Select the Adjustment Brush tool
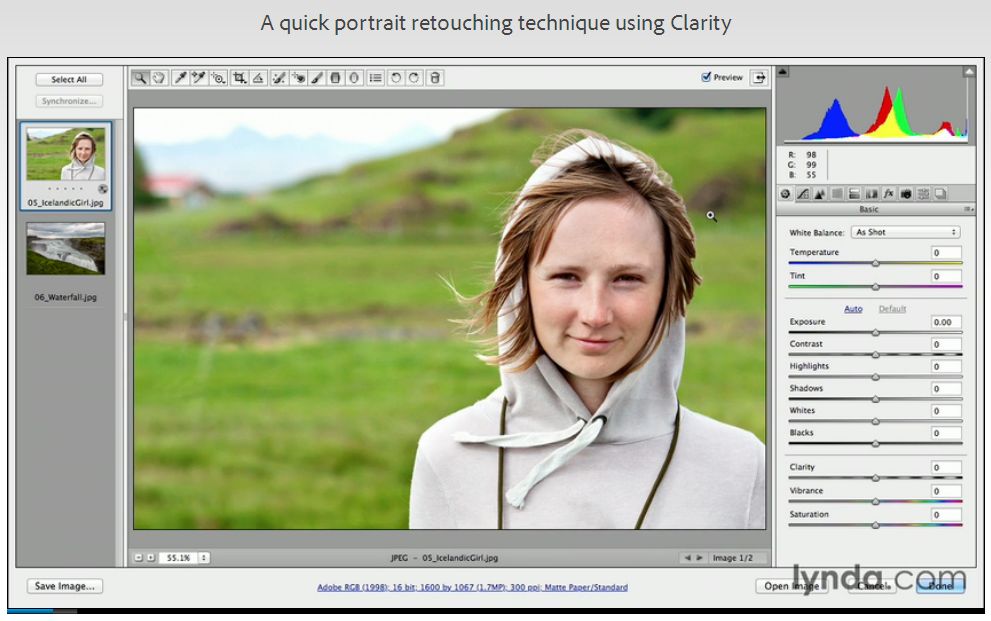 pyautogui.click(x=317, y=77)
